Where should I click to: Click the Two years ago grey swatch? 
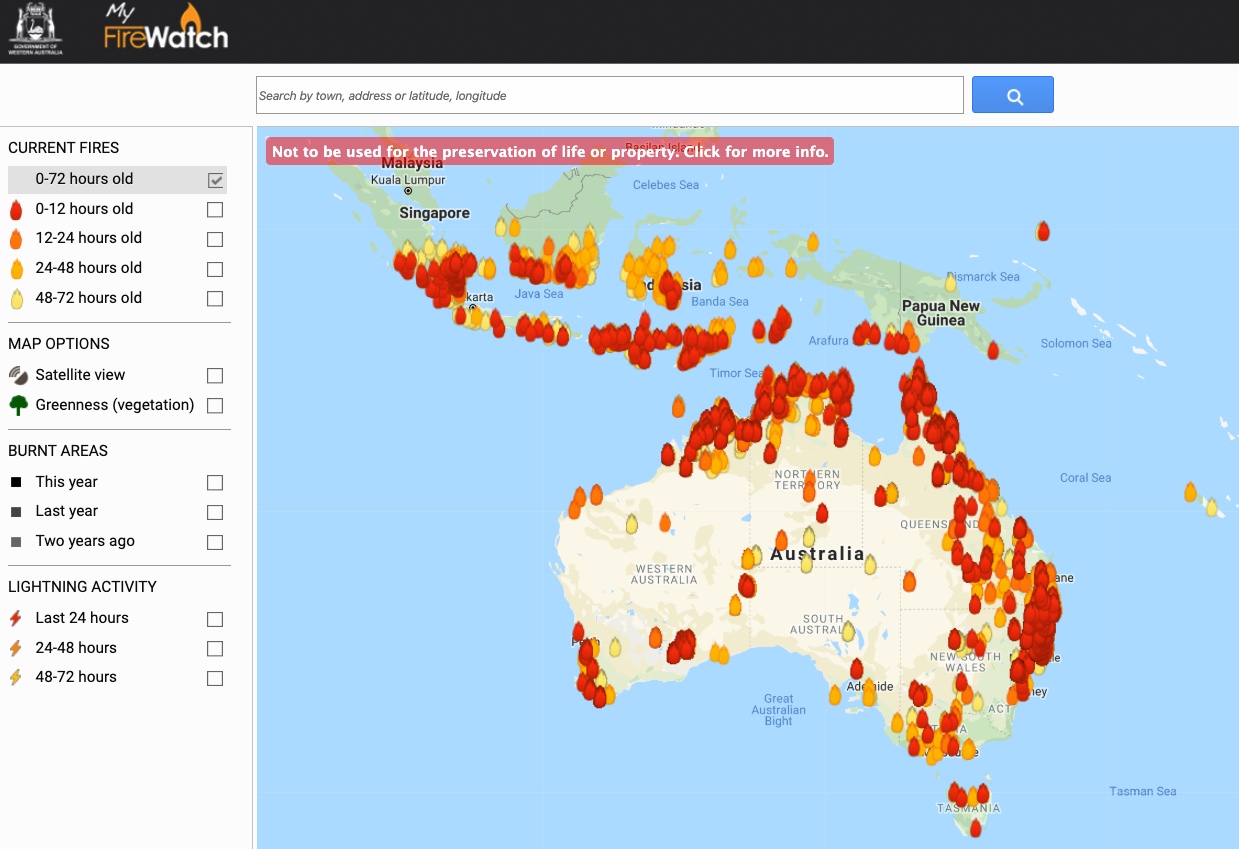click(16, 542)
